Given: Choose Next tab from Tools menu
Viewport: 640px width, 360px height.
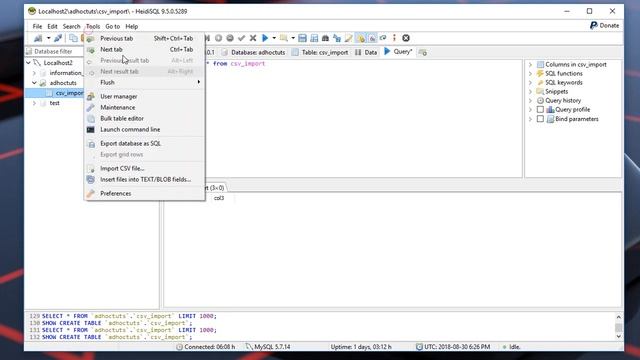Looking at the screenshot, I should (x=144, y=49).
